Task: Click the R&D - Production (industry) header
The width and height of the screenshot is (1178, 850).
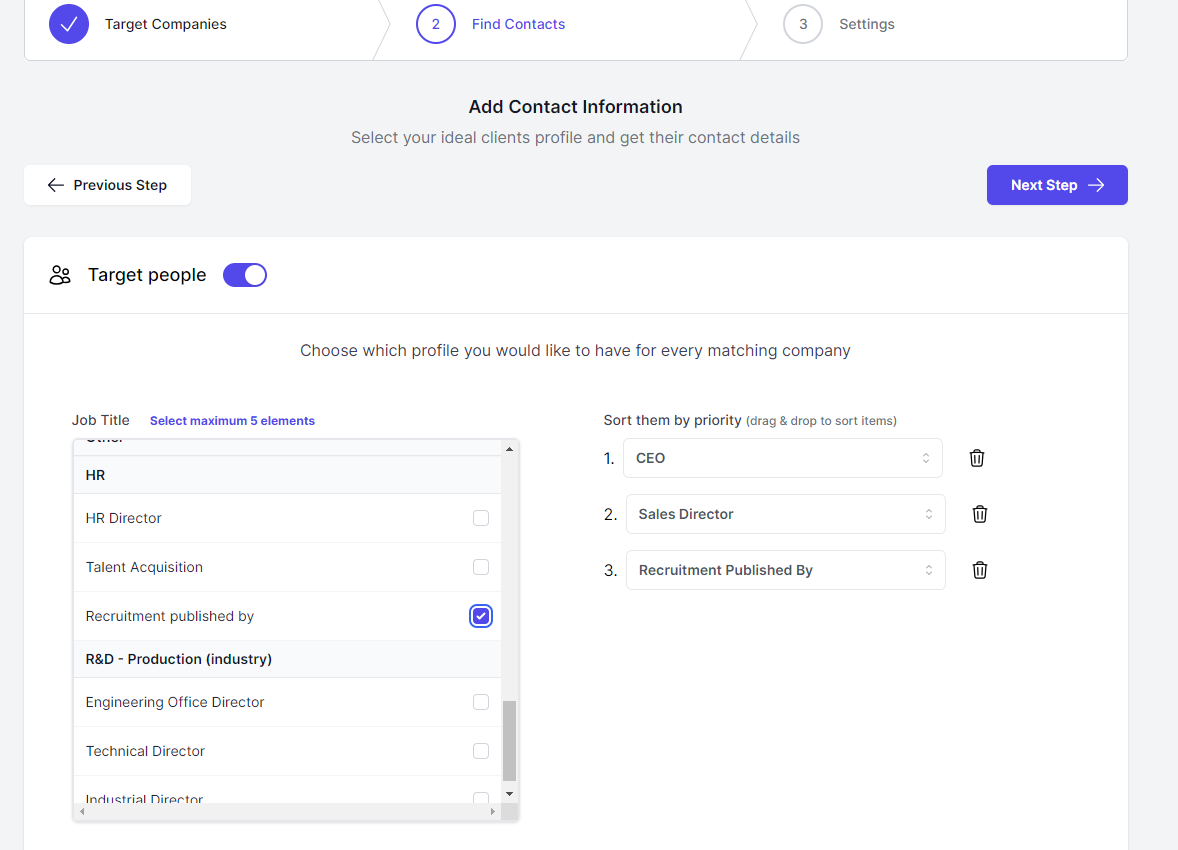Action: coord(287,659)
